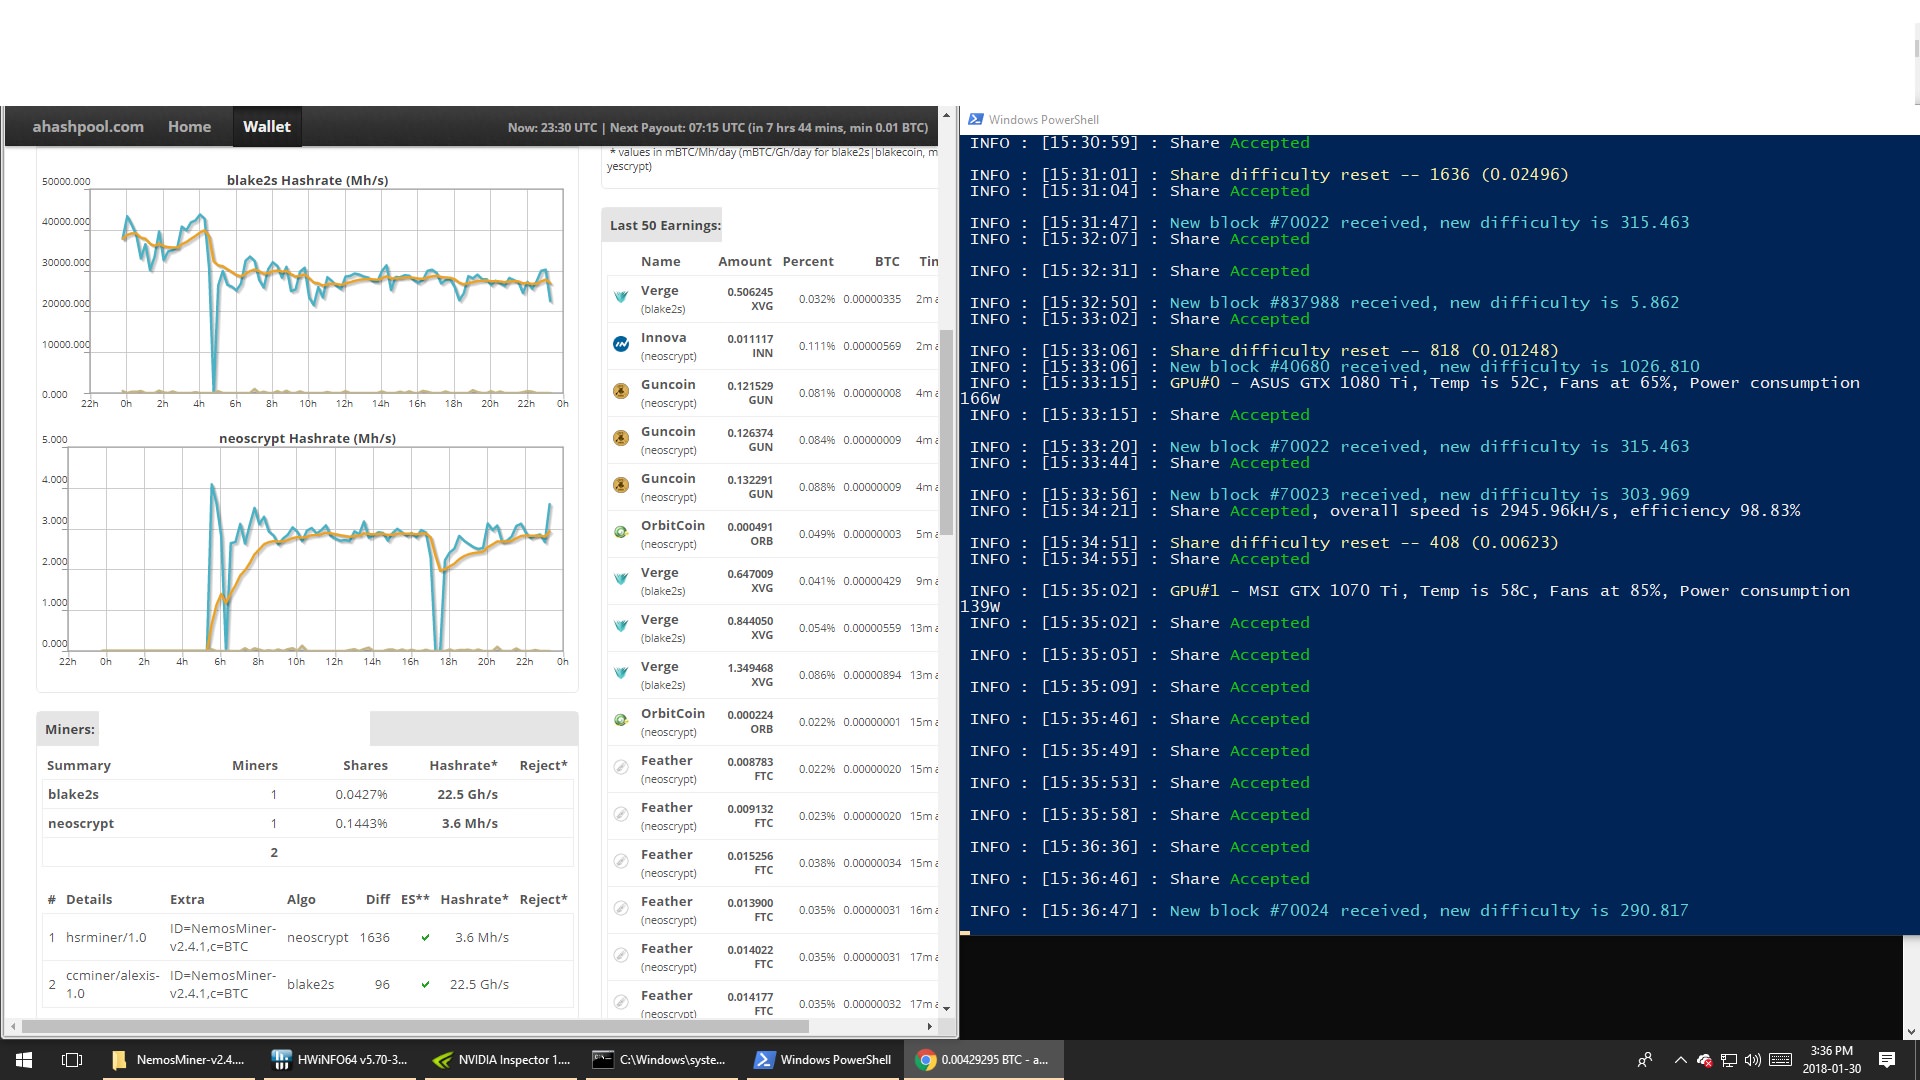
Task: Click the Innova coin name in the earnings list
Action: coord(663,338)
